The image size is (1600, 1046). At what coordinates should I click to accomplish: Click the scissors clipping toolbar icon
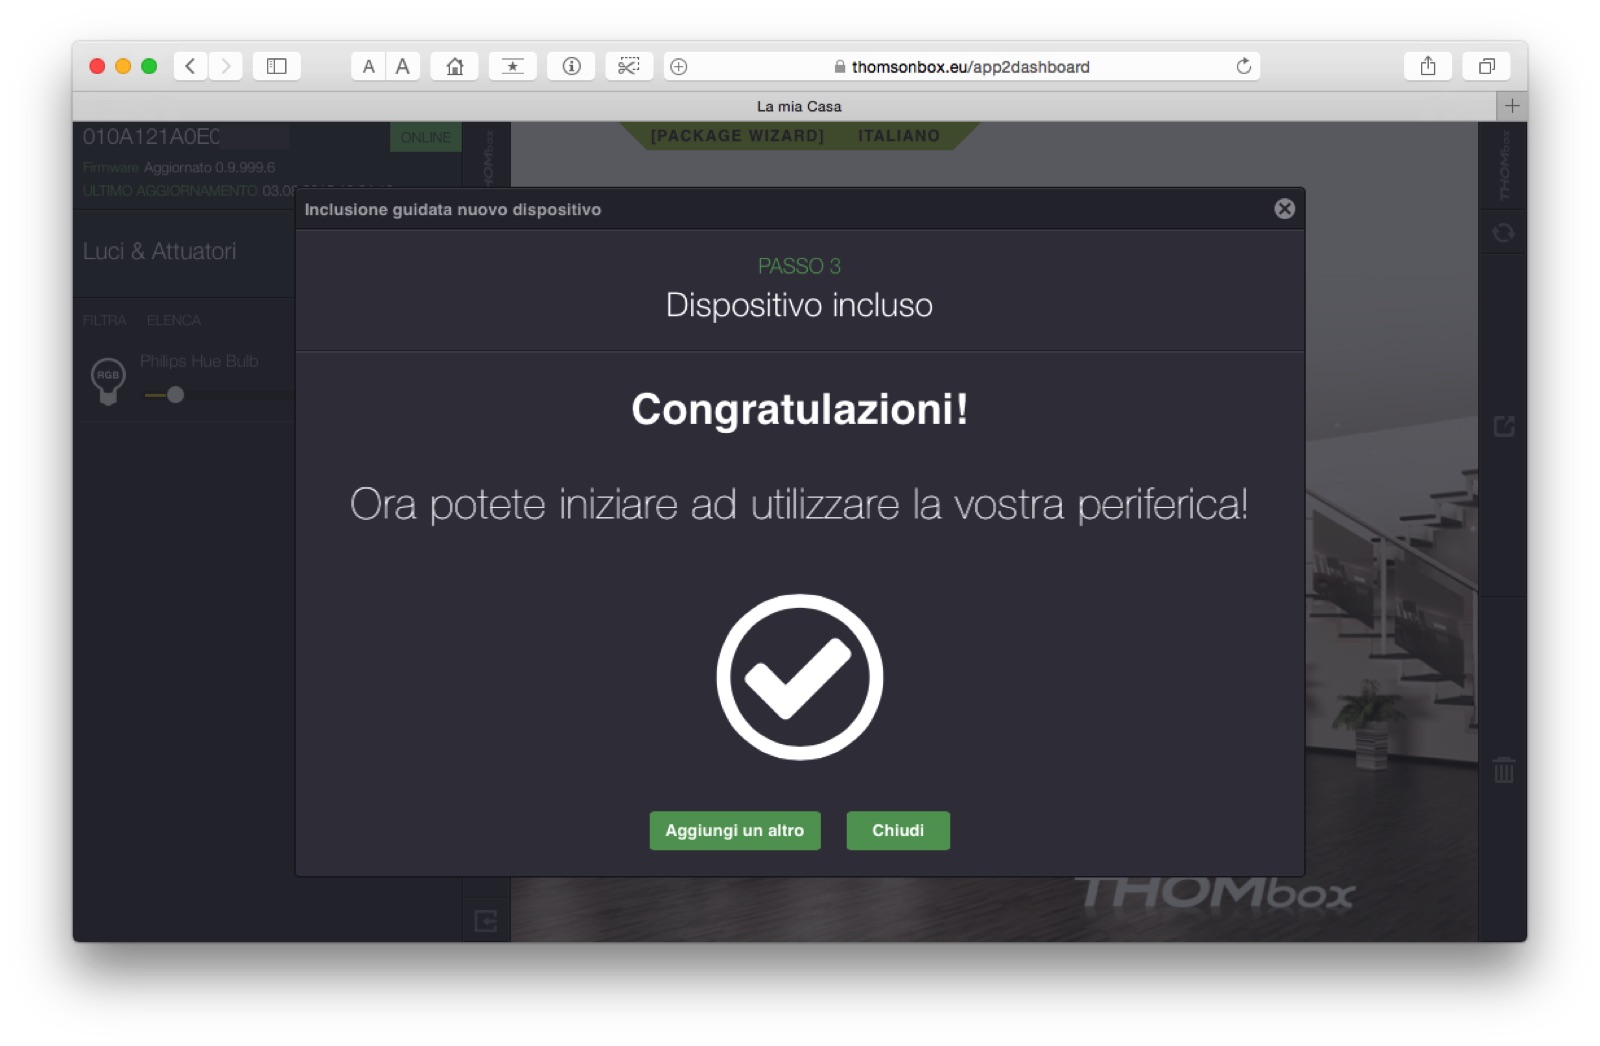pyautogui.click(x=629, y=66)
